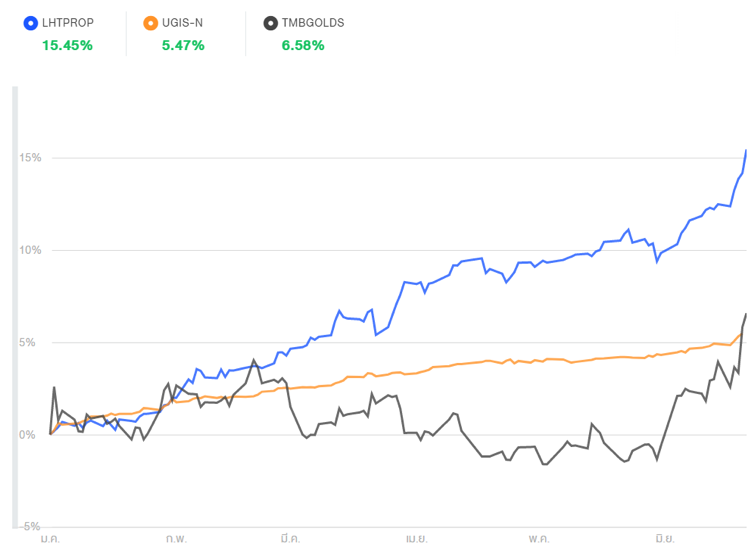Select the เม.ย. month marker

(x=418, y=539)
